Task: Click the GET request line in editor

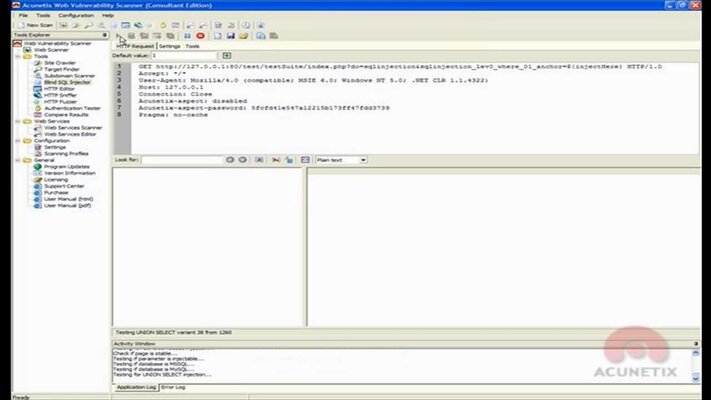Action: [400, 67]
